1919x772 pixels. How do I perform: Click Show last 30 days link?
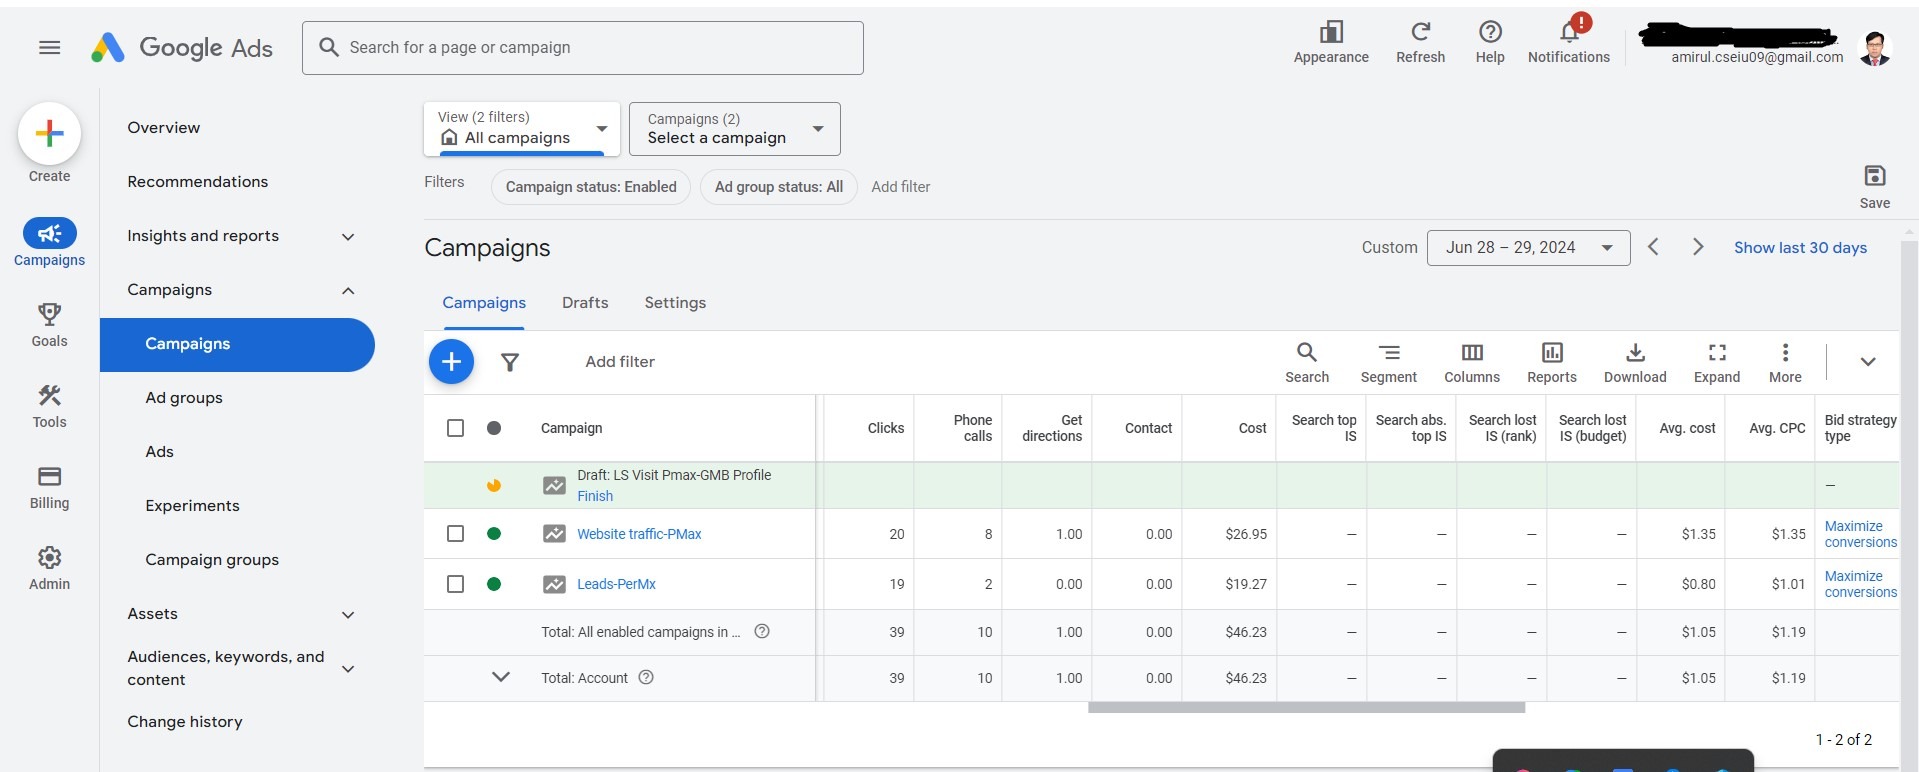[x=1800, y=248]
